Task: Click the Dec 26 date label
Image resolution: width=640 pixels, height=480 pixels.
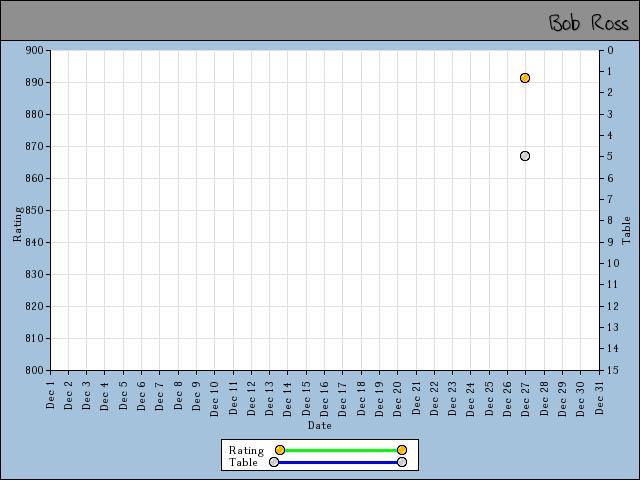Action: (507, 398)
